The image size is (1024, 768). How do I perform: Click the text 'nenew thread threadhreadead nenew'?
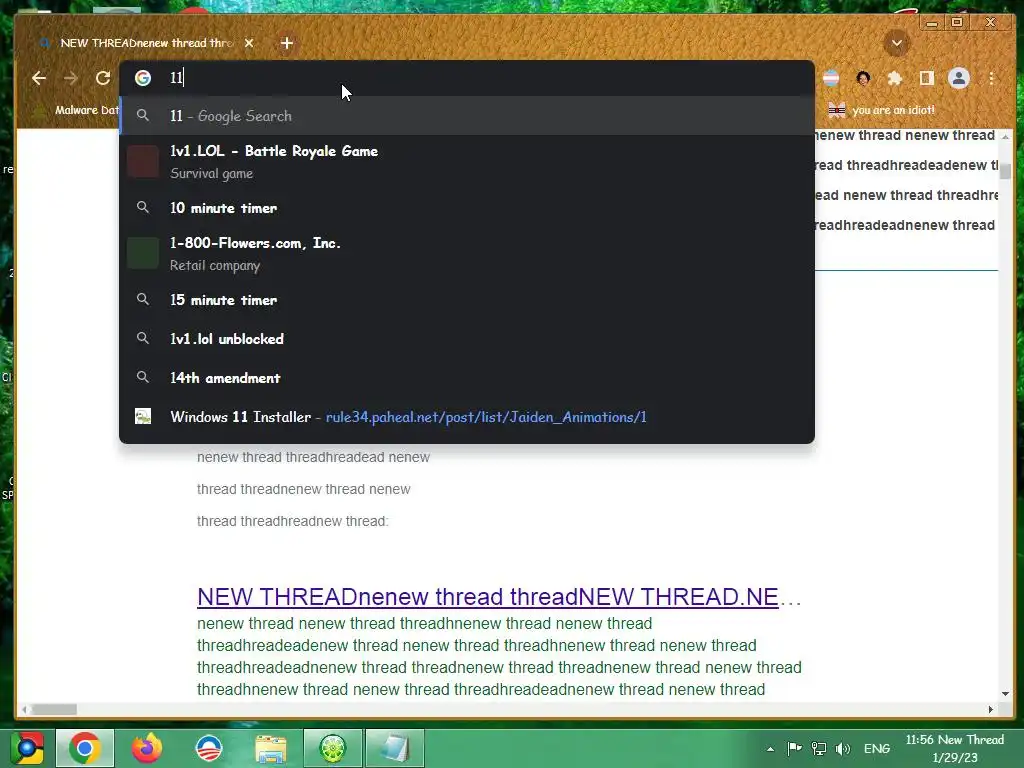pyautogui.click(x=313, y=457)
